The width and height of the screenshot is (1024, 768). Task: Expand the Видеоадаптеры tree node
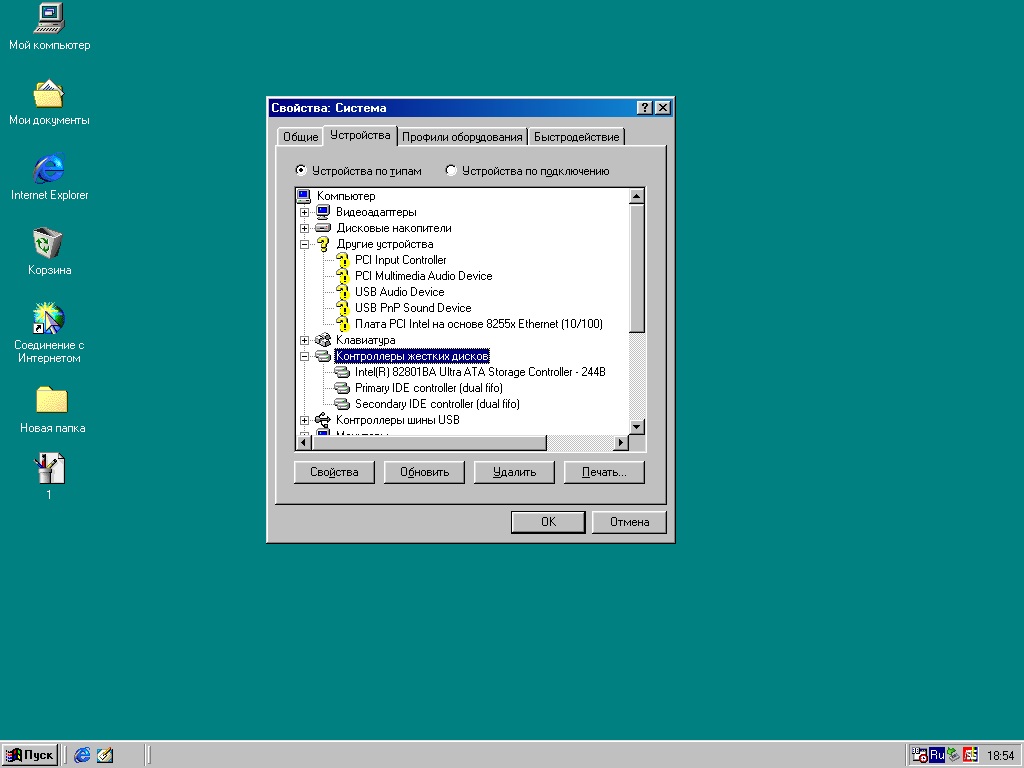[304, 212]
